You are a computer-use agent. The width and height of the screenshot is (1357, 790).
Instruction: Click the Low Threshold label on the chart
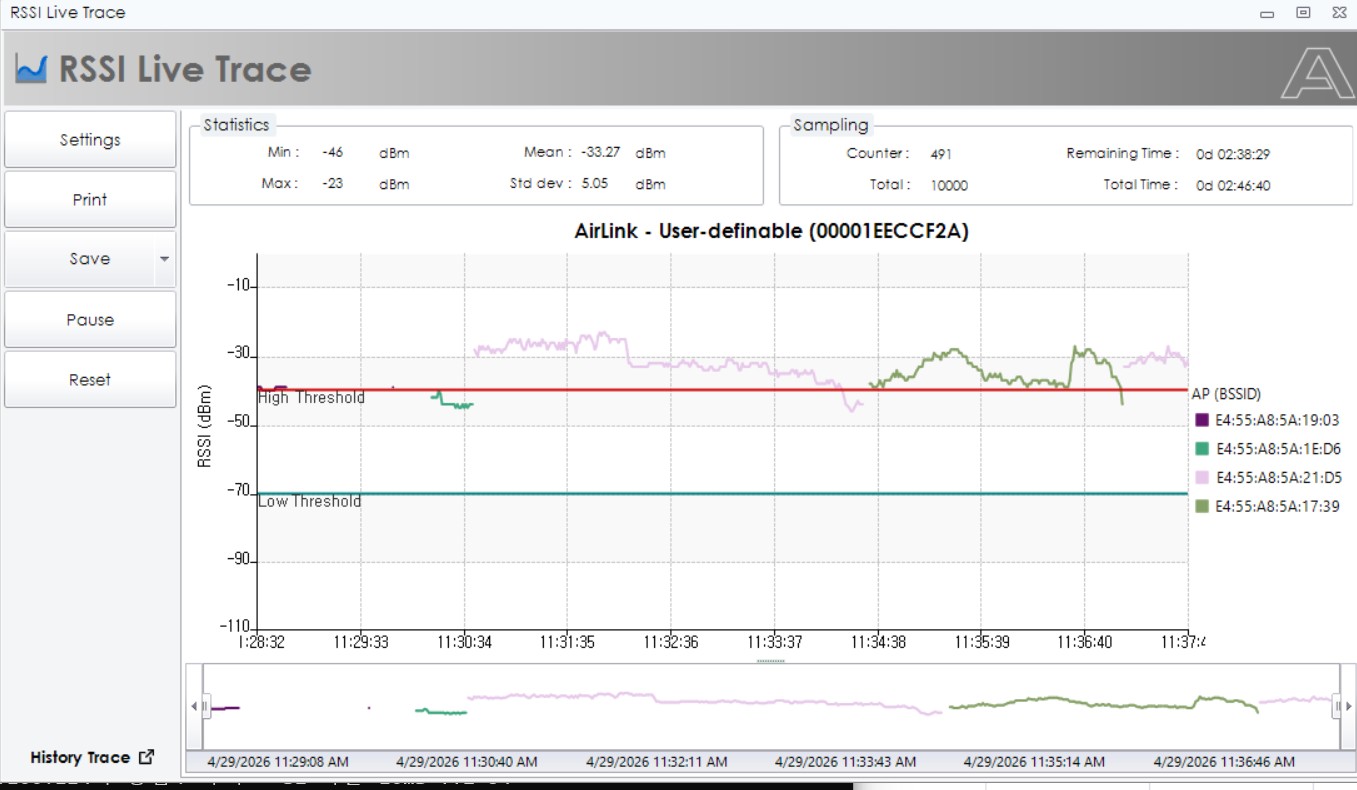pyautogui.click(x=310, y=501)
